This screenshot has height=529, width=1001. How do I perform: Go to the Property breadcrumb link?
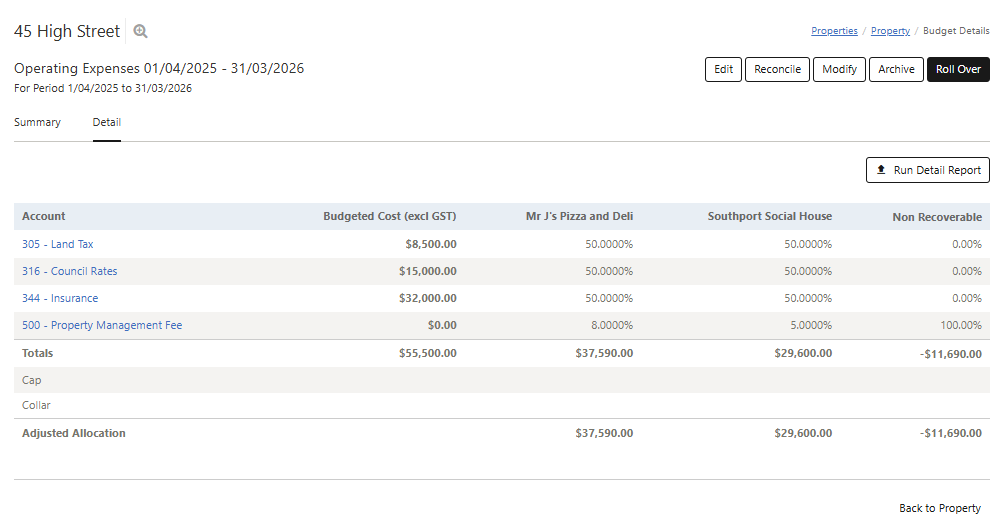(x=890, y=31)
